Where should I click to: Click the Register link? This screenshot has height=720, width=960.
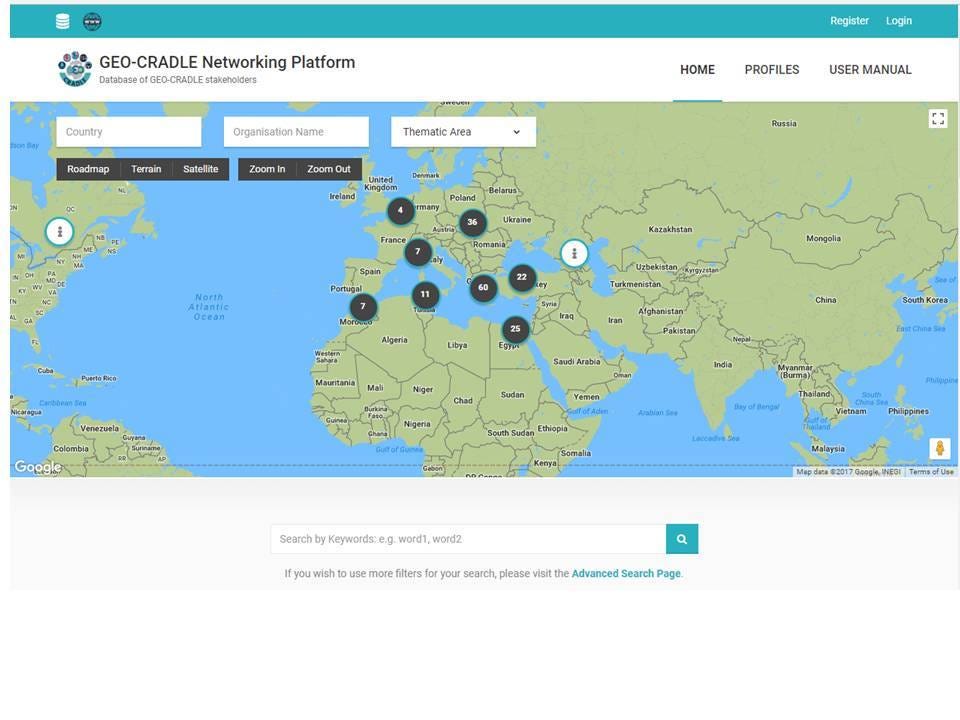click(849, 21)
